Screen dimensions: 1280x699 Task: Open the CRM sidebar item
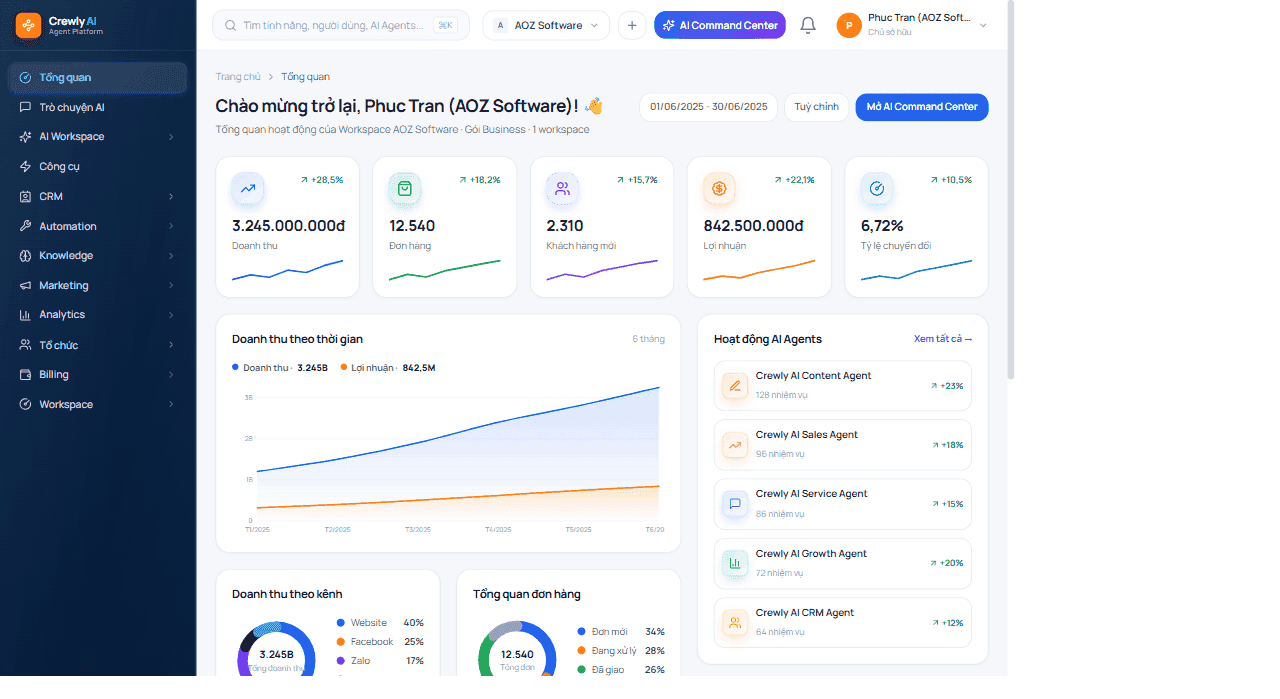97,197
